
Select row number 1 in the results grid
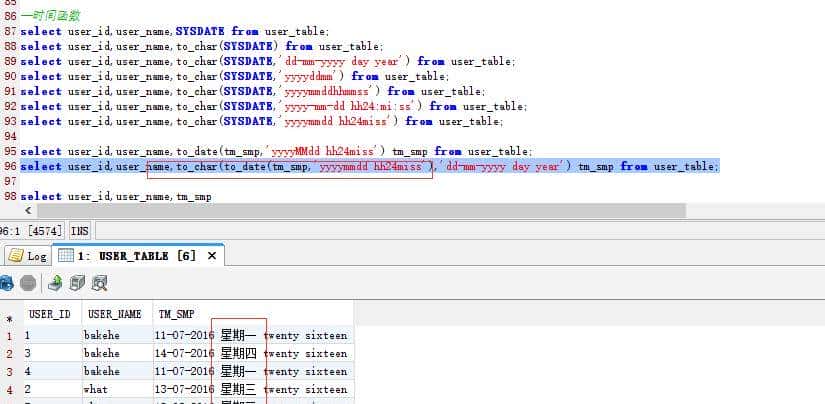[x=9, y=336]
